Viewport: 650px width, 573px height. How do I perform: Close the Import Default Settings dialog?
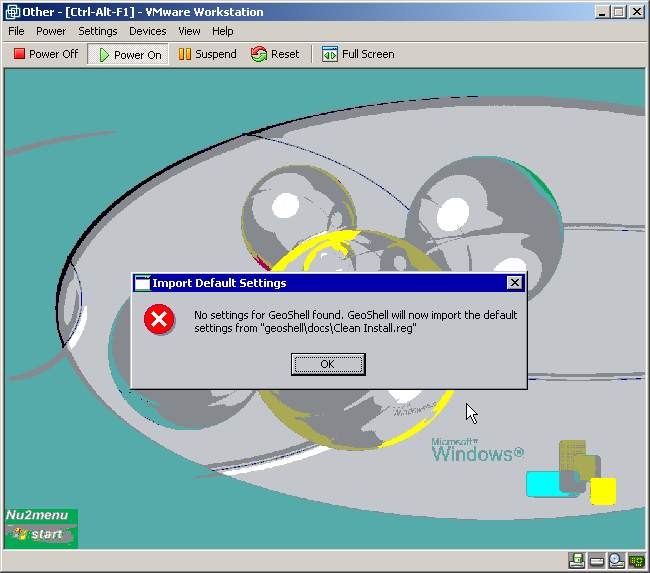click(x=514, y=283)
